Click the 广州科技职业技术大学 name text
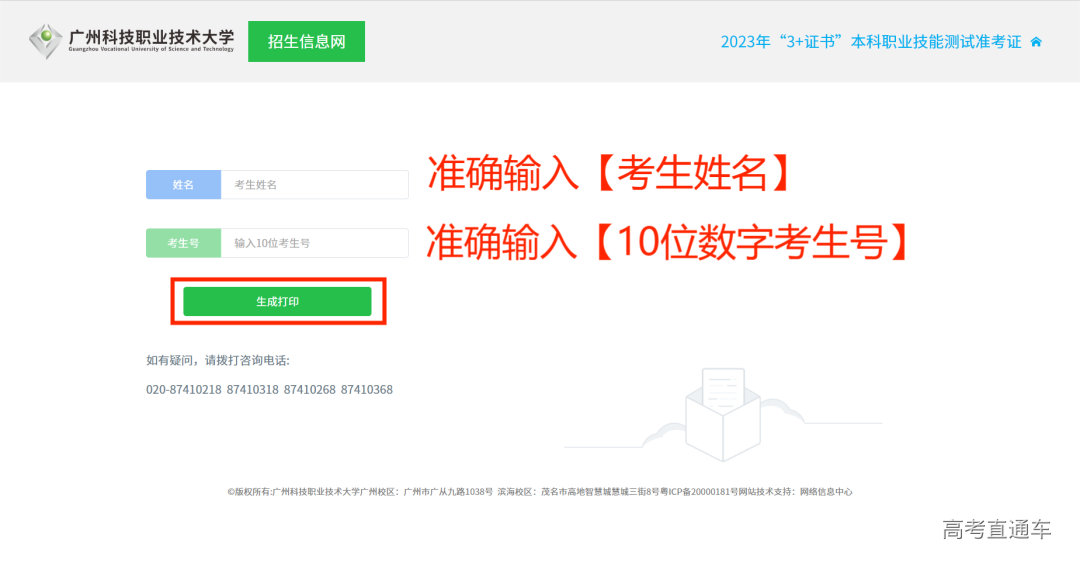The width and height of the screenshot is (1080, 569). [151, 38]
